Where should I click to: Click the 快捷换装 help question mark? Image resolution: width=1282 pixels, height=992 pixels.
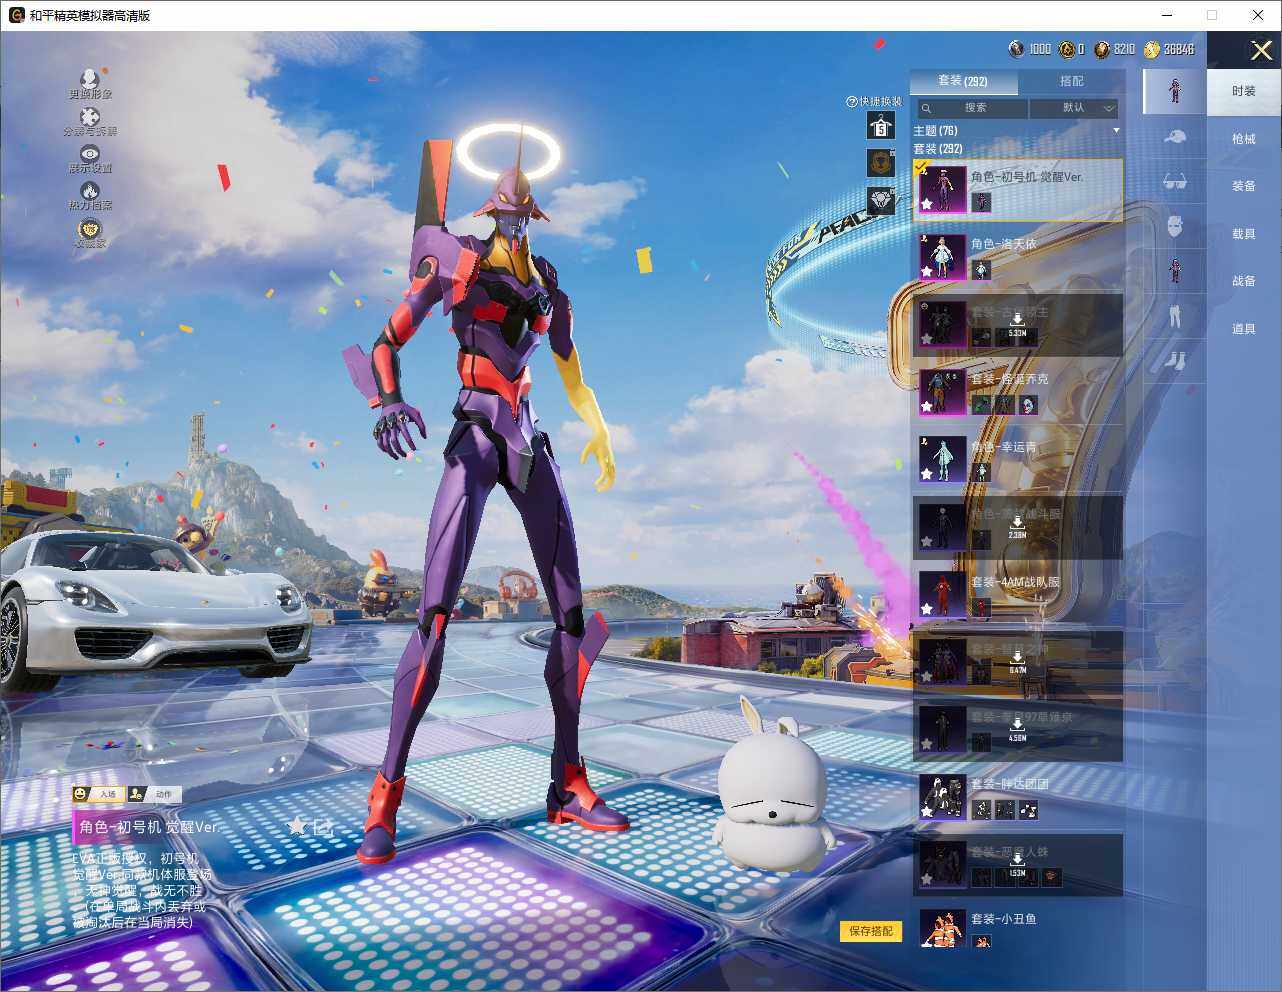pyautogui.click(x=852, y=101)
